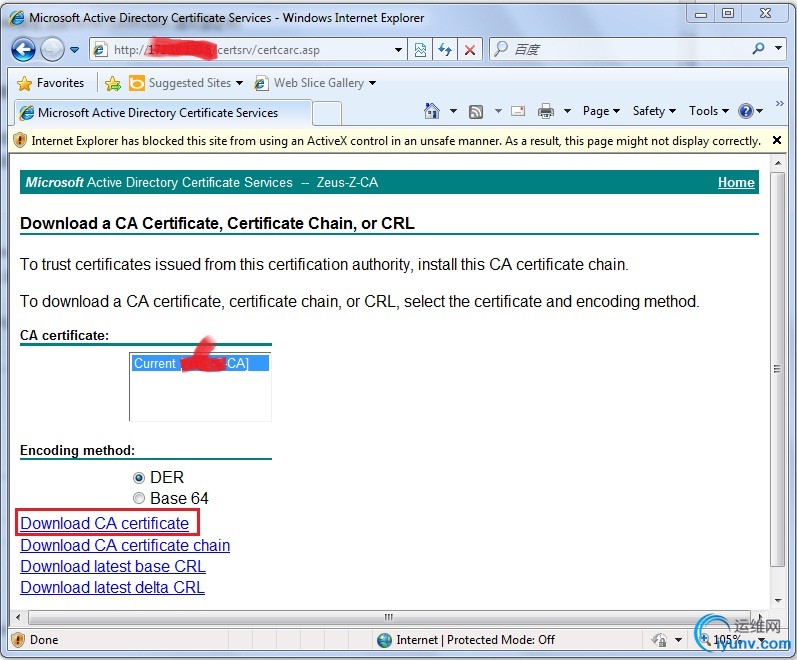Open the search provider dropdown arrow
Screen dimensions: 797x660
point(779,49)
